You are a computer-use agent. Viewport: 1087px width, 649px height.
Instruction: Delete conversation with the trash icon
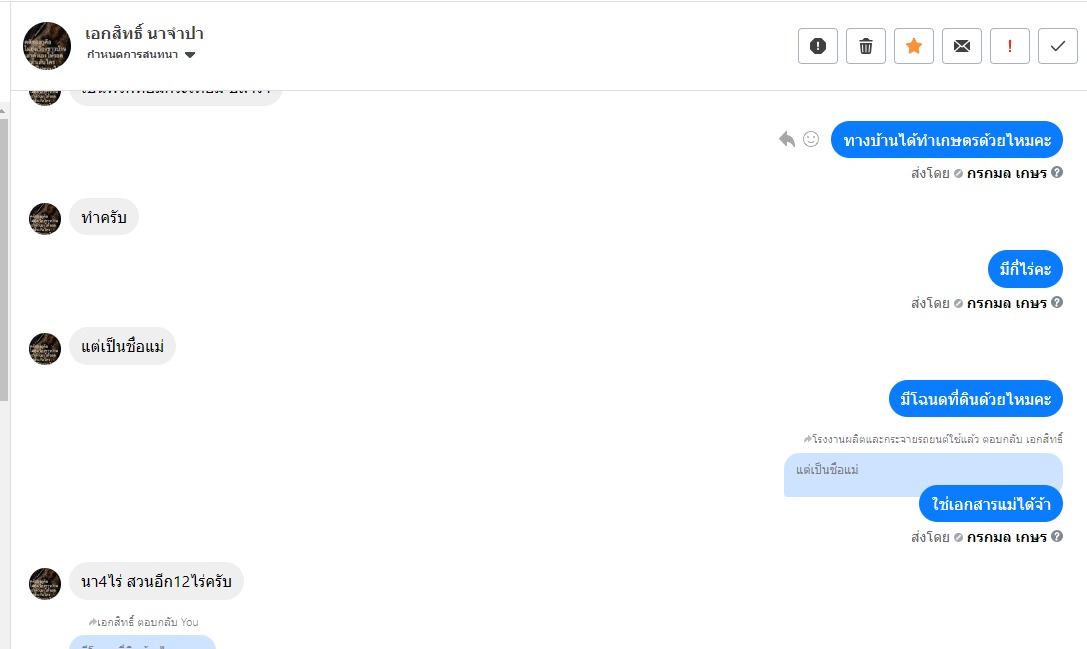coord(866,46)
